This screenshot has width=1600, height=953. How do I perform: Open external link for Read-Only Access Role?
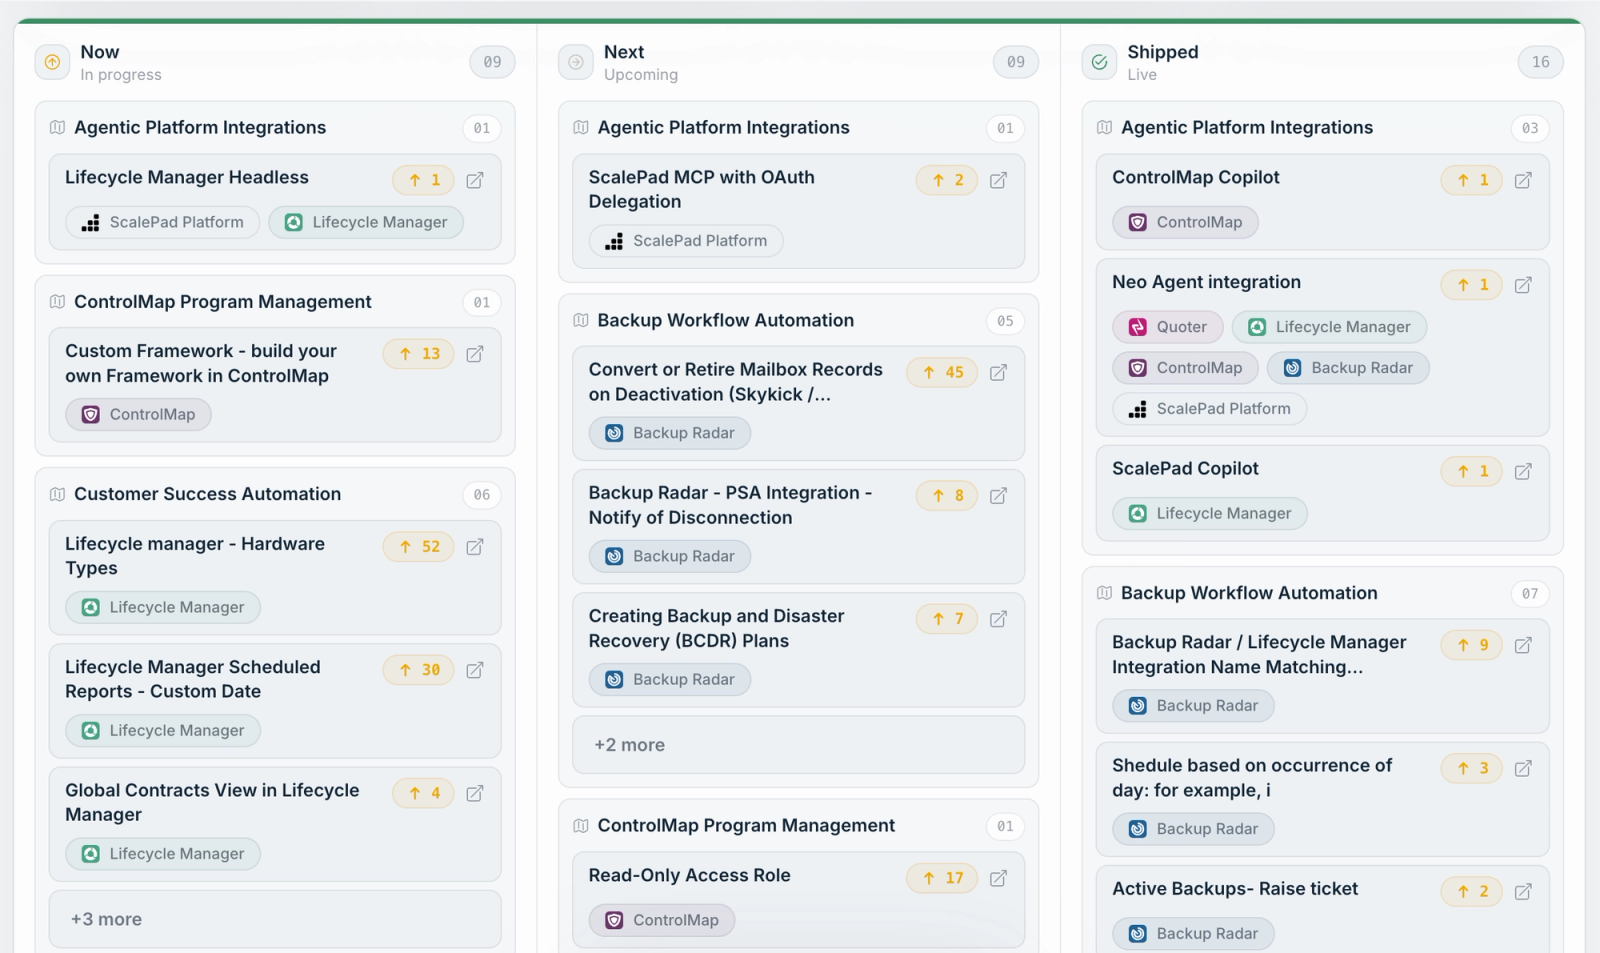pos(998,878)
